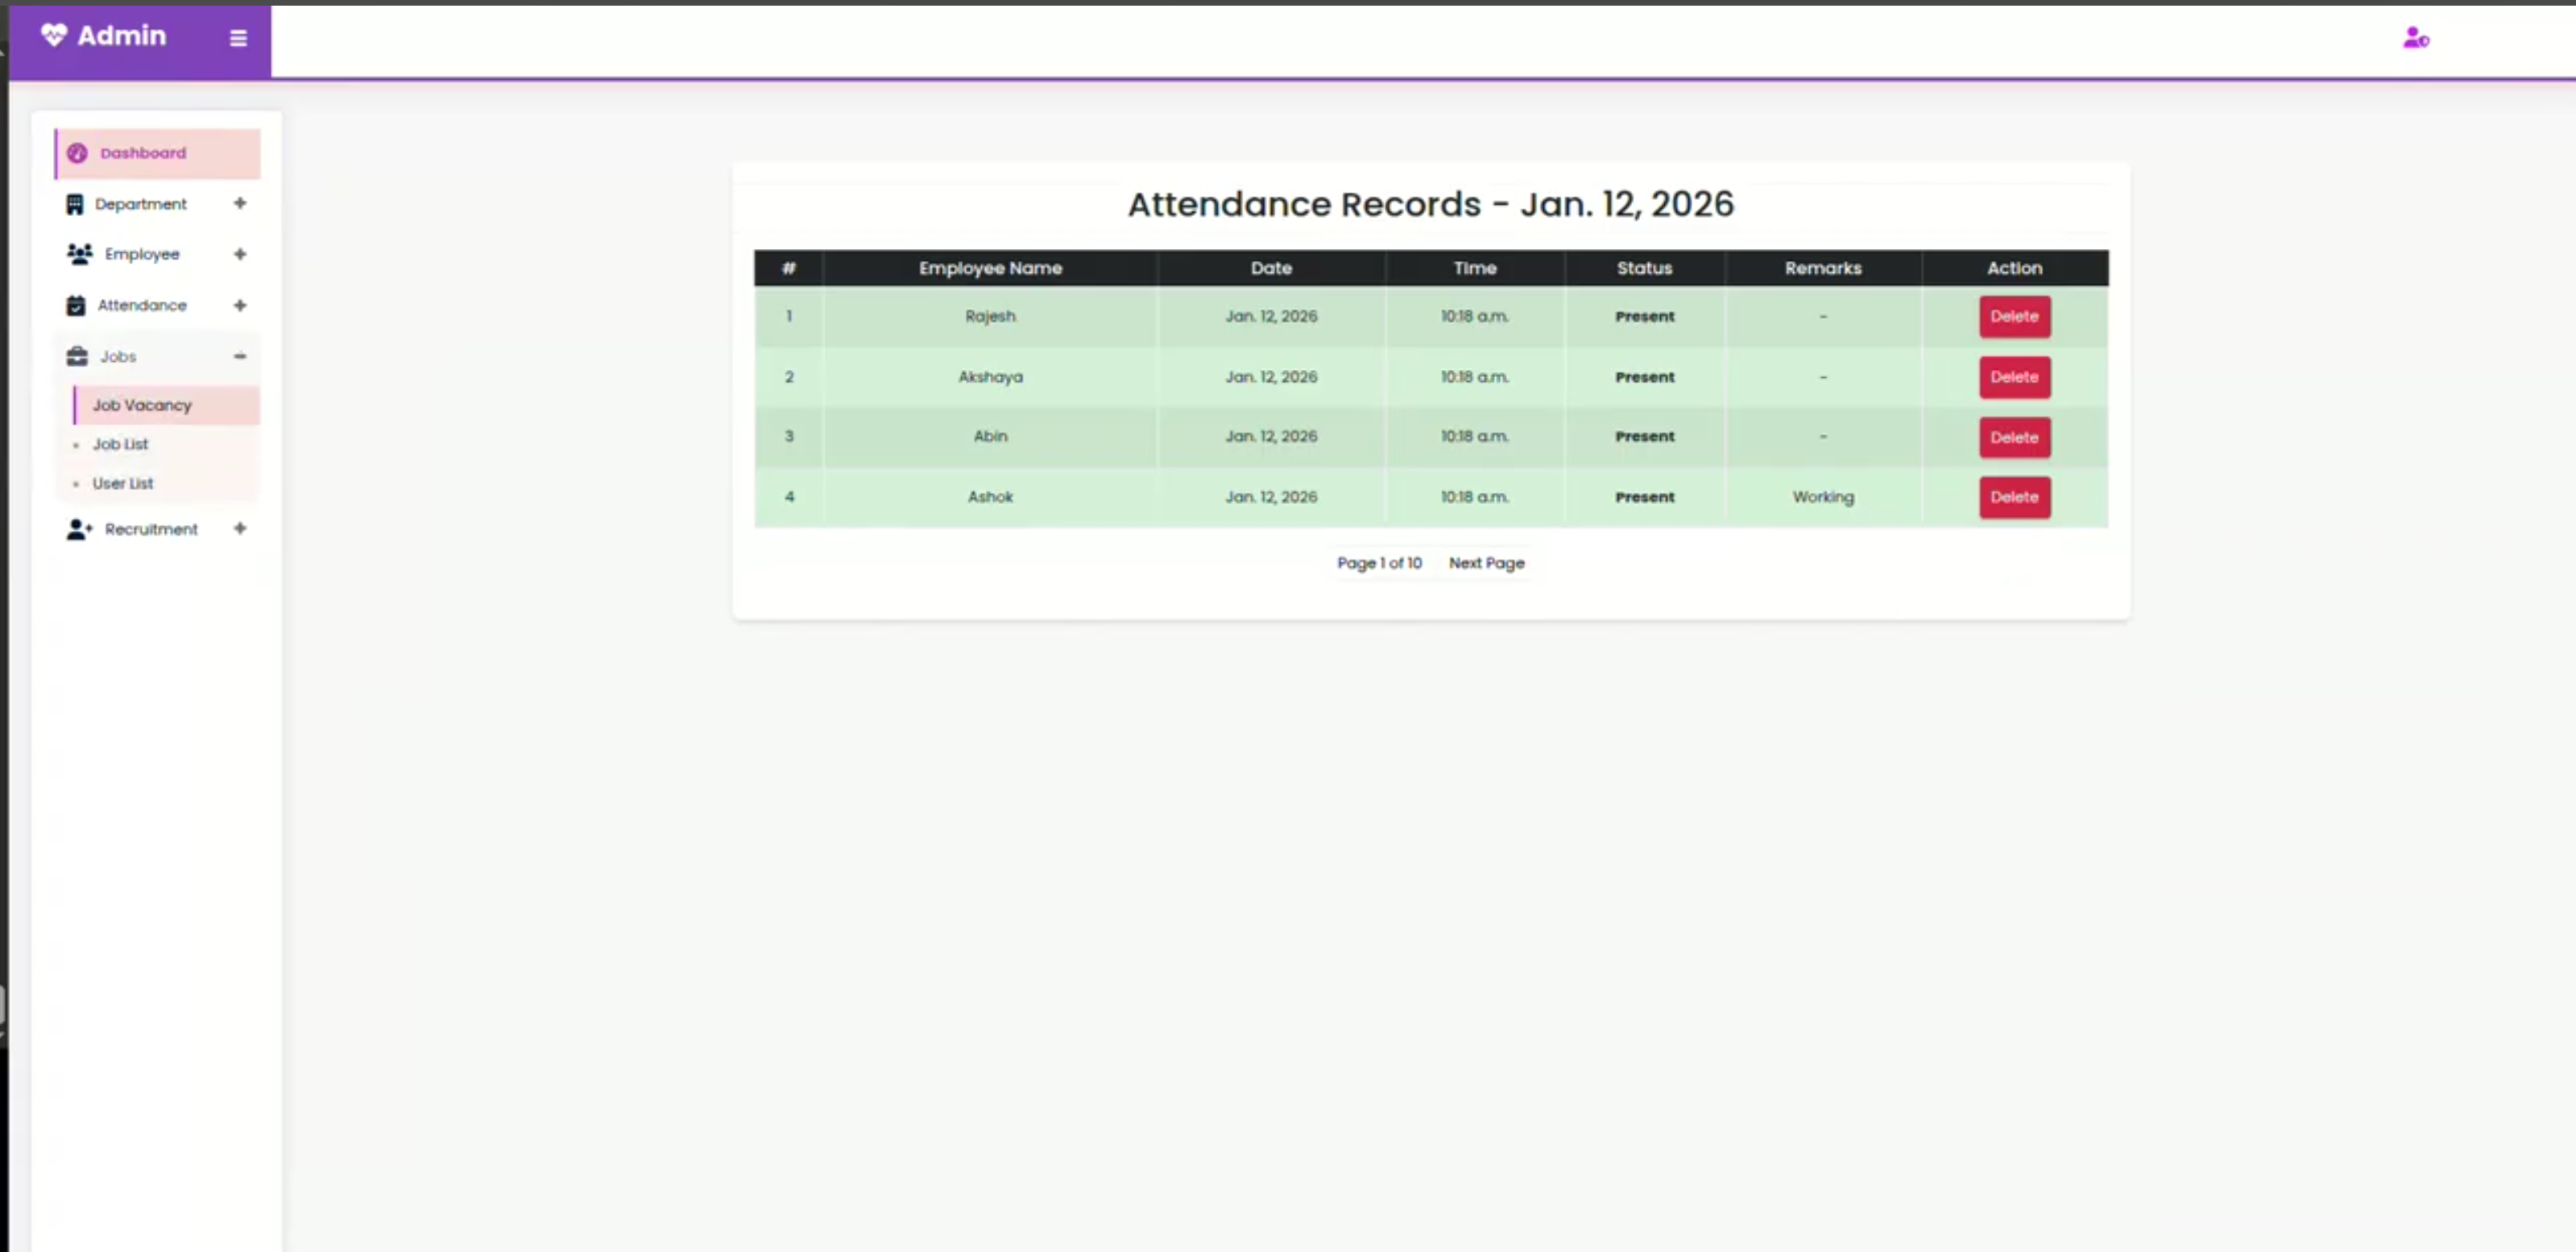Click the employee name Akshaya
This screenshot has height=1252, width=2576.
[x=990, y=377]
